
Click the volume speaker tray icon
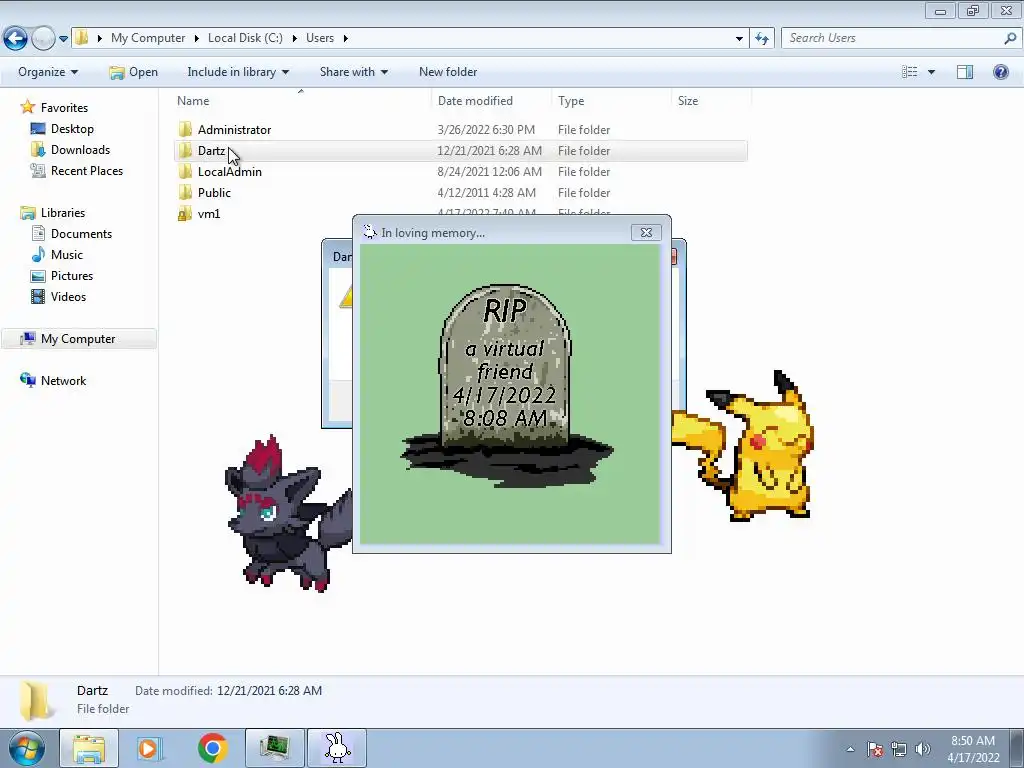point(923,749)
